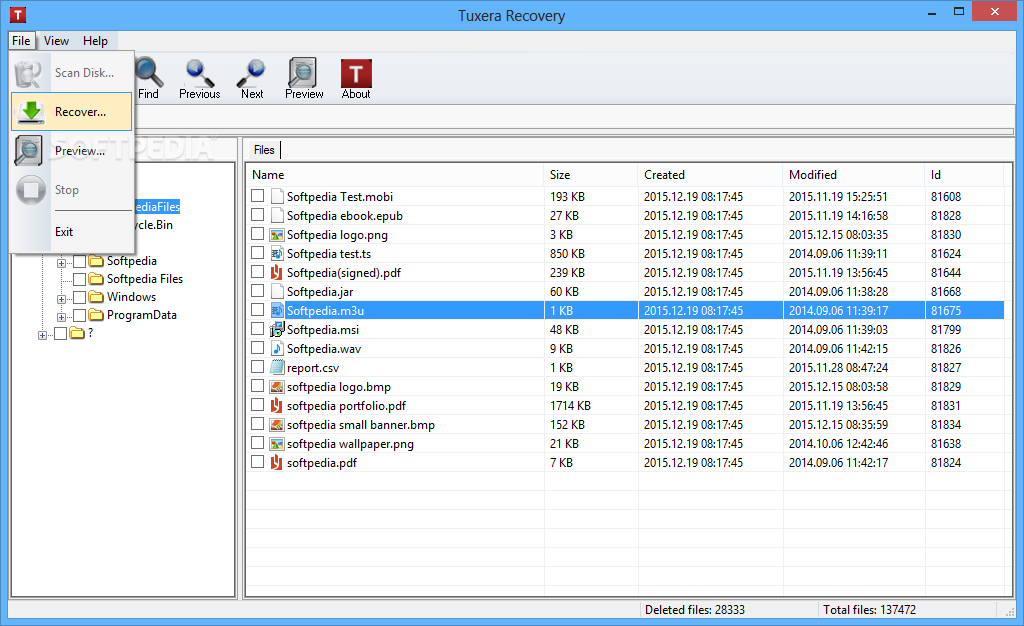Screen dimensions: 1024x626
Task: Tick the checkbox for Softpedia logo.png
Action: coord(257,234)
